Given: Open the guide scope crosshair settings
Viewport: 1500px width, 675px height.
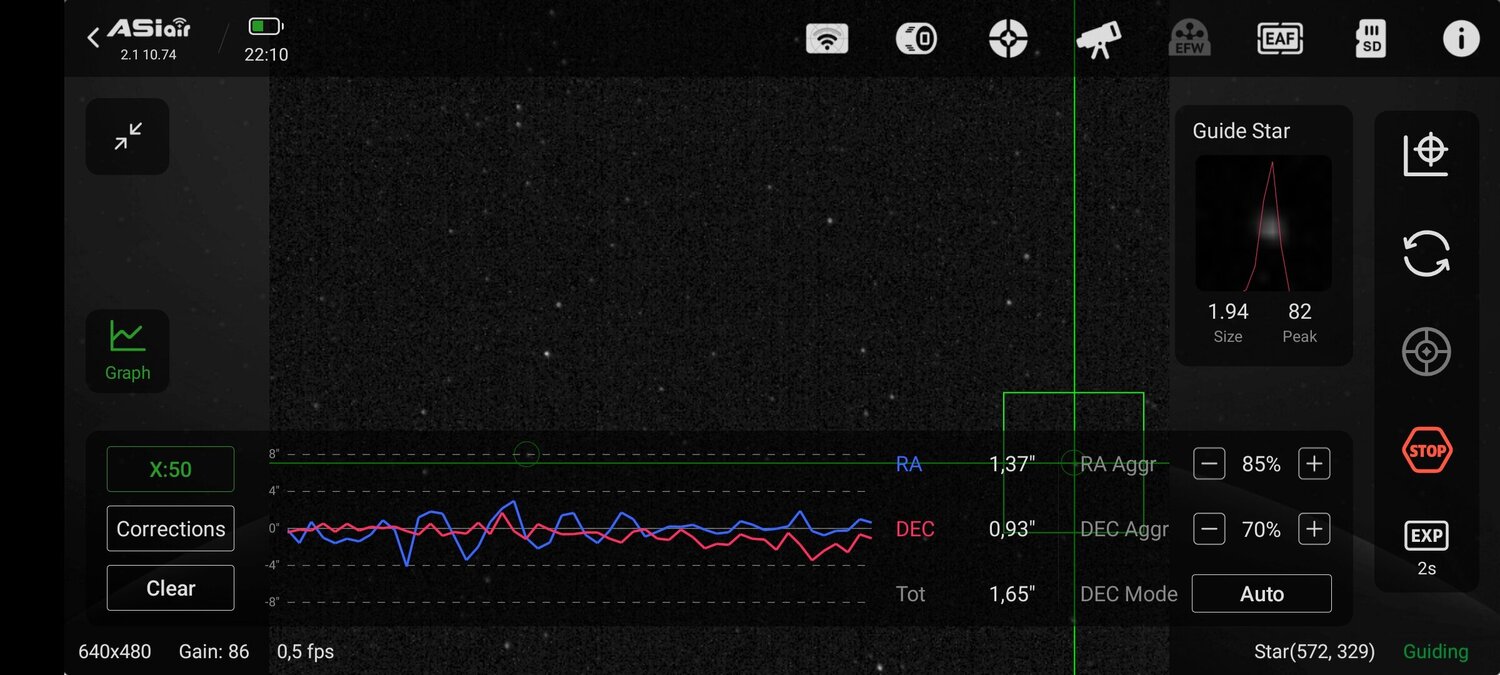Looking at the screenshot, I should (1008, 39).
